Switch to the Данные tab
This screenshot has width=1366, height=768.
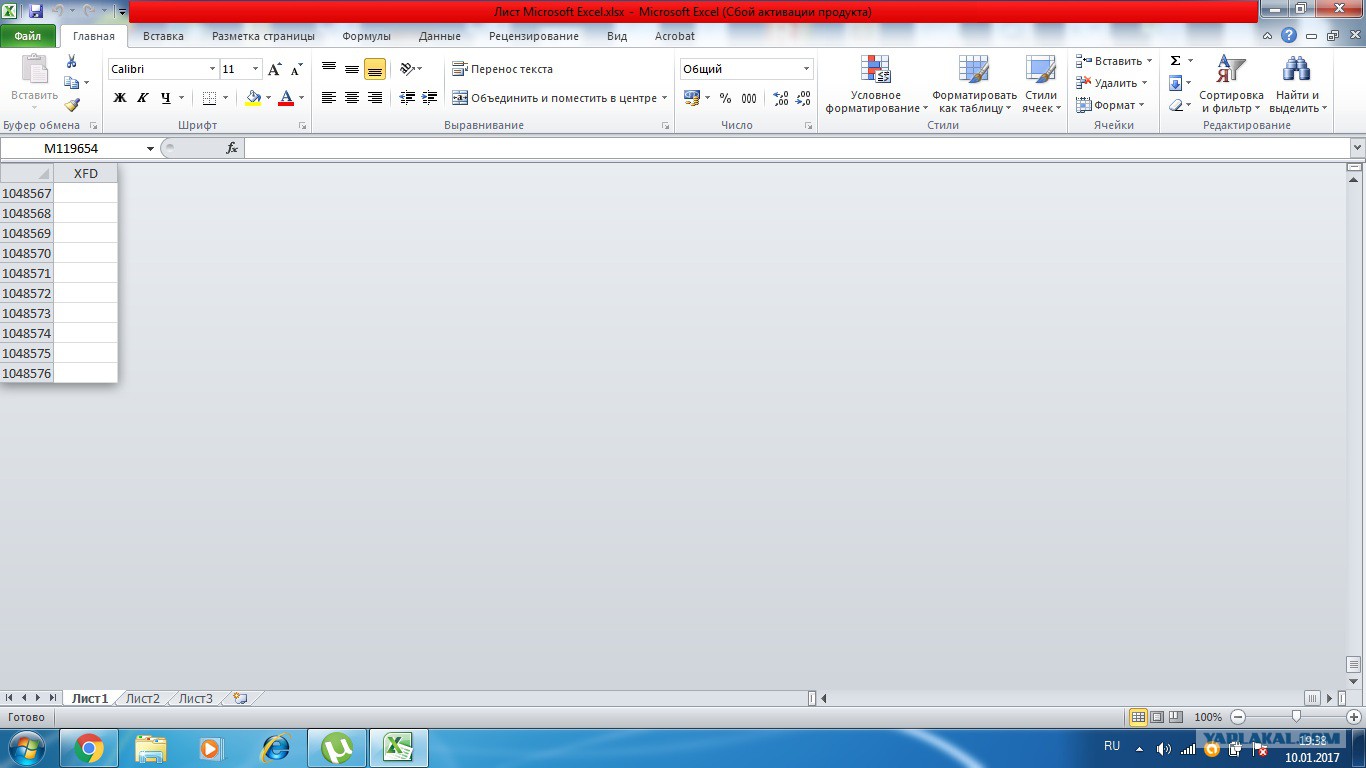click(440, 36)
